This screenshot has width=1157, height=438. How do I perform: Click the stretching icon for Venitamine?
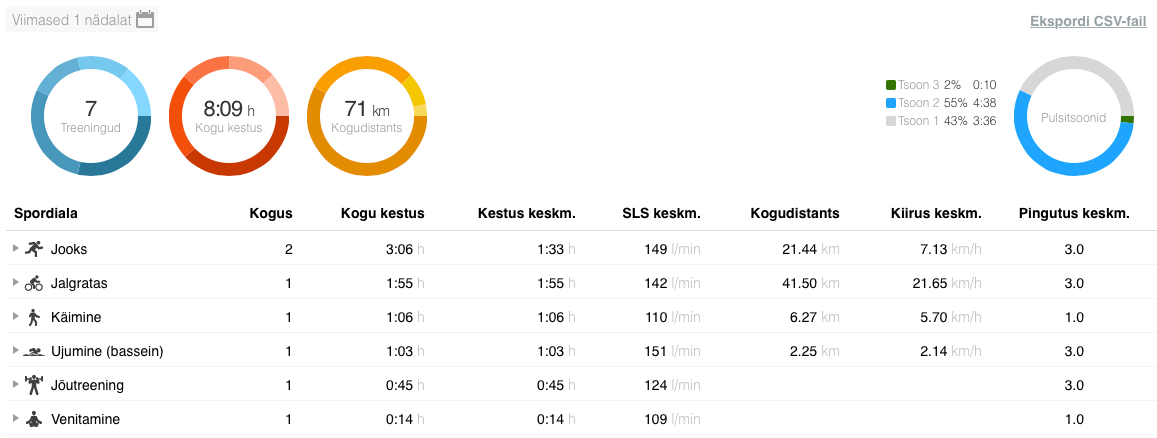click(35, 419)
